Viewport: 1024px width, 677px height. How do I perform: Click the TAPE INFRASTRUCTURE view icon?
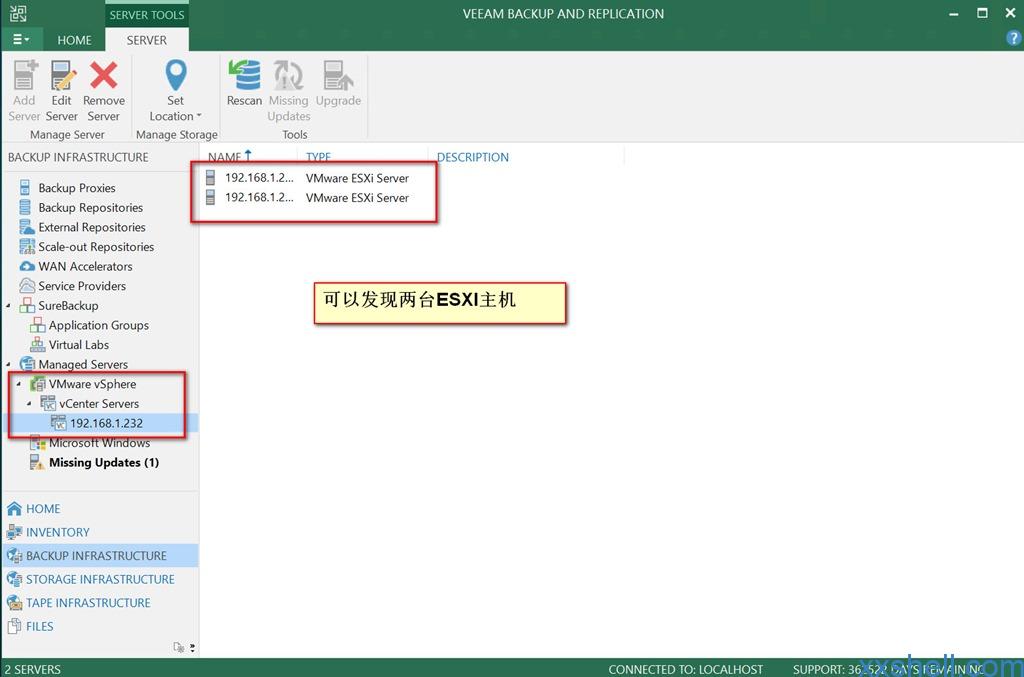(x=14, y=603)
